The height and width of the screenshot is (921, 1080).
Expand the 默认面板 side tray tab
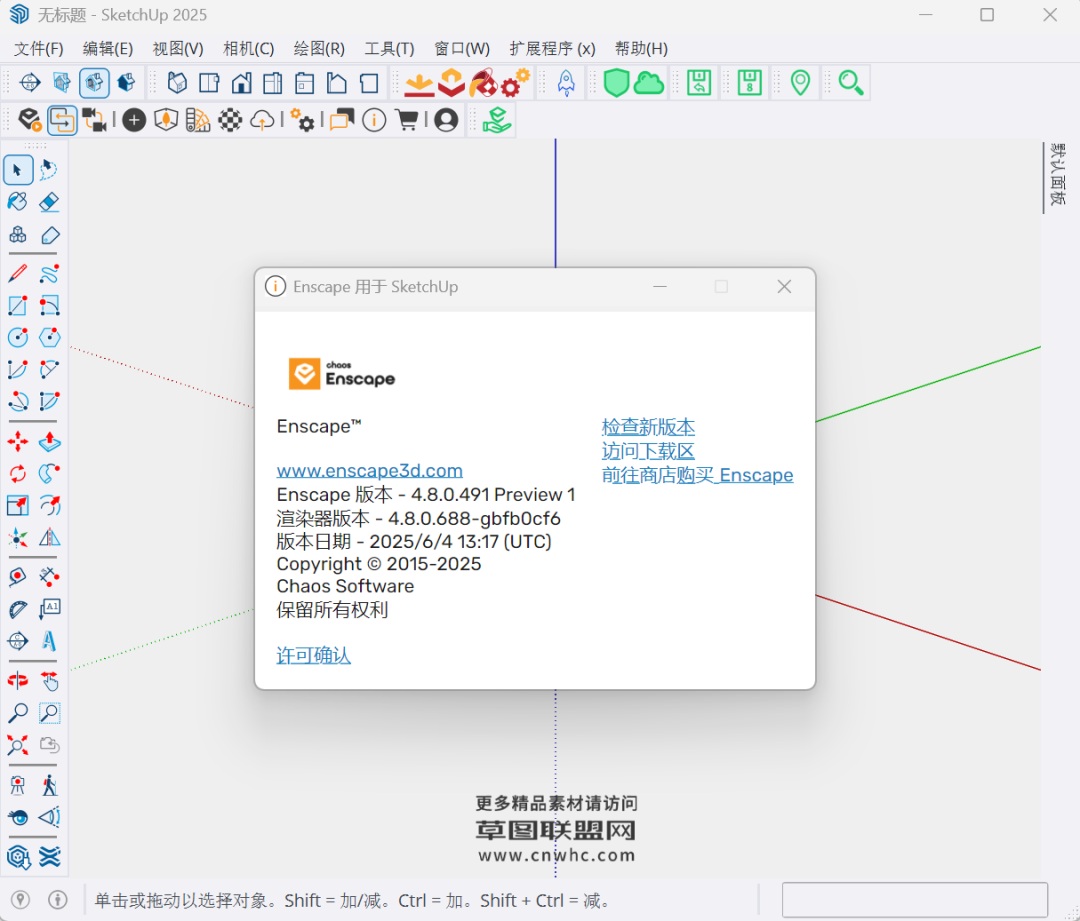click(1057, 175)
